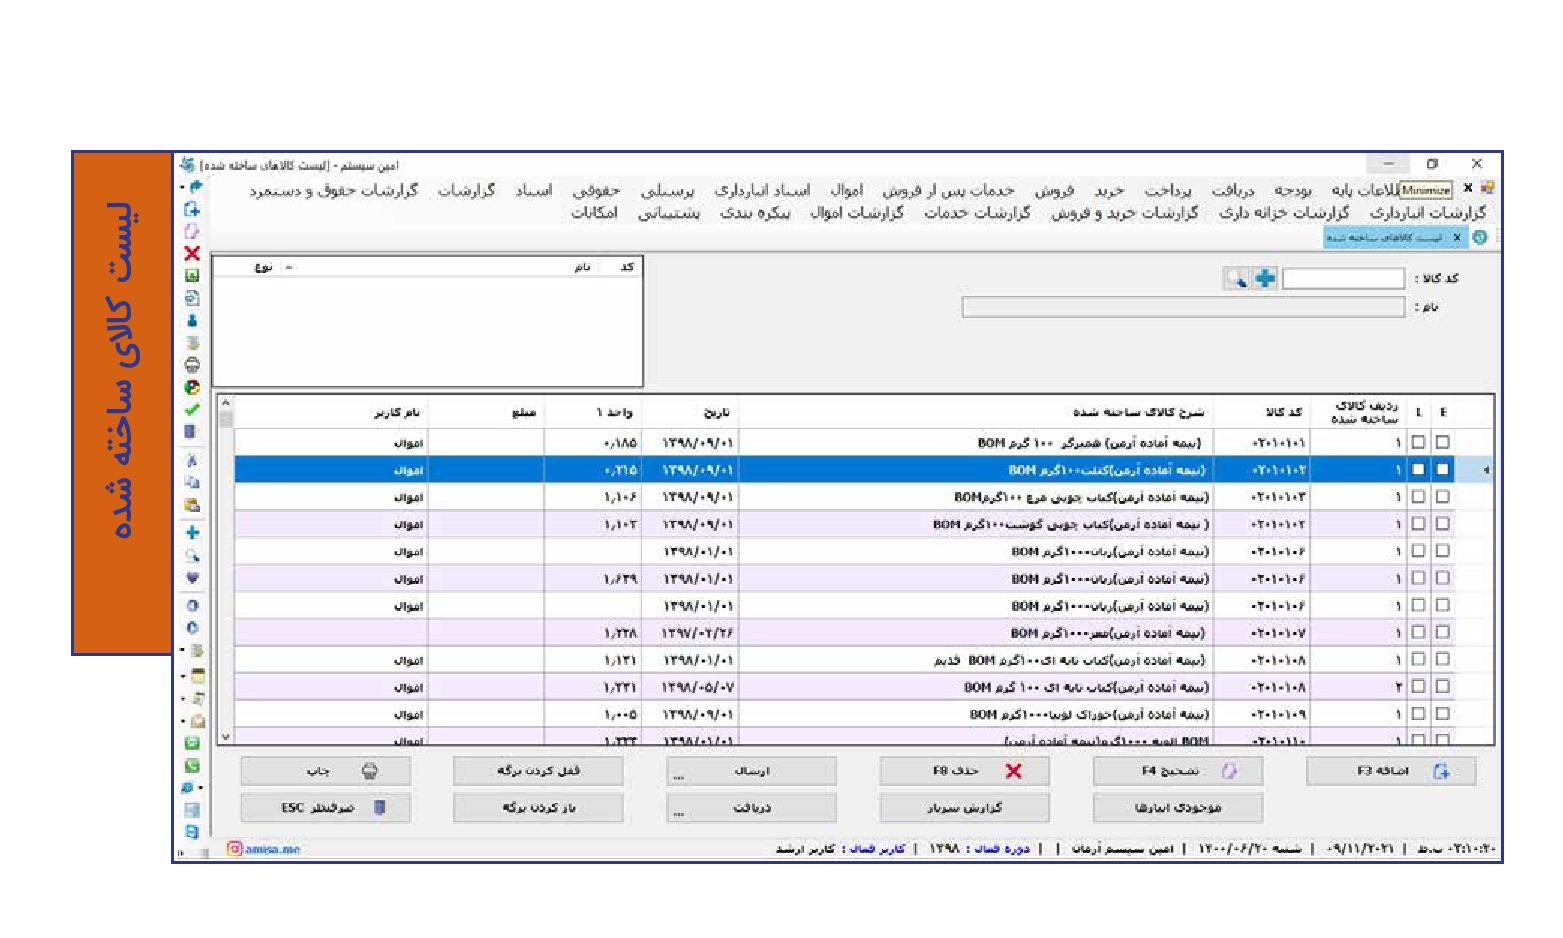Click into the کد کالا input field
This screenshot has height=938, width=1563.
pos(1343,279)
